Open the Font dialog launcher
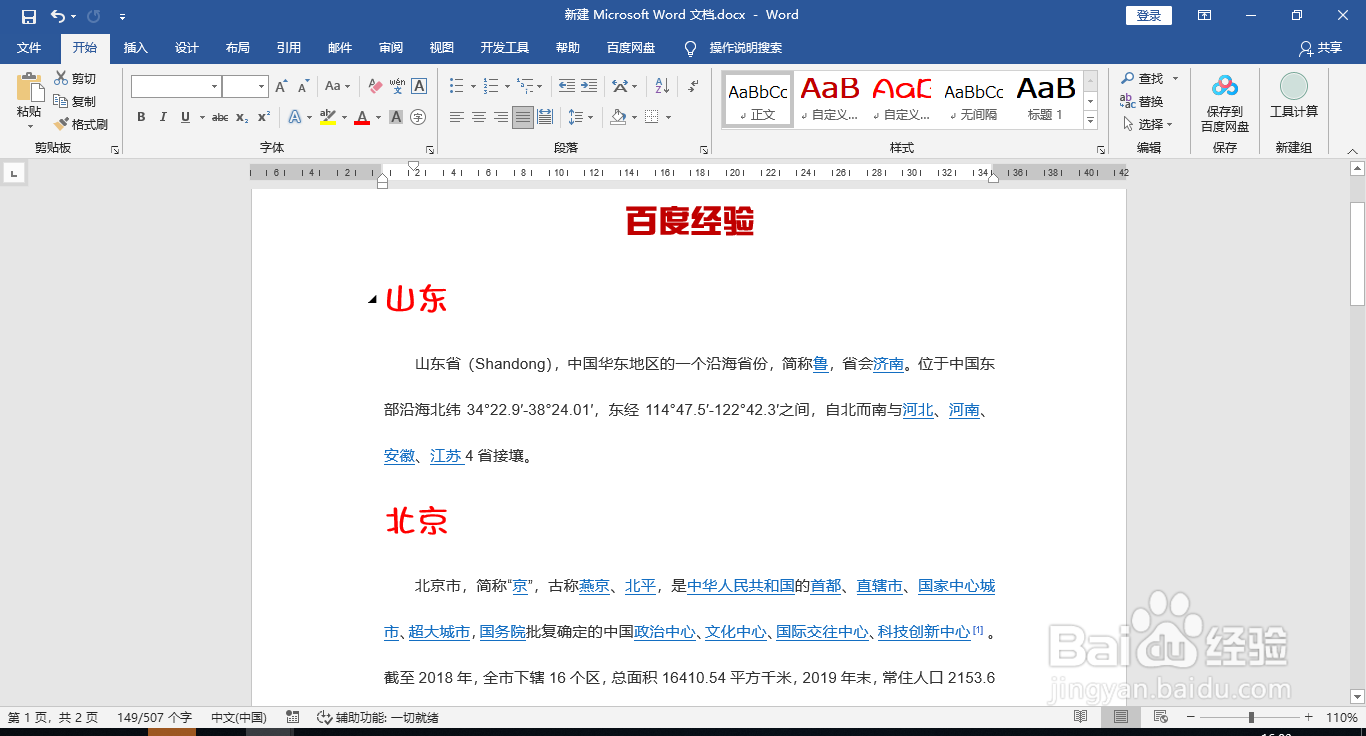 tap(428, 149)
